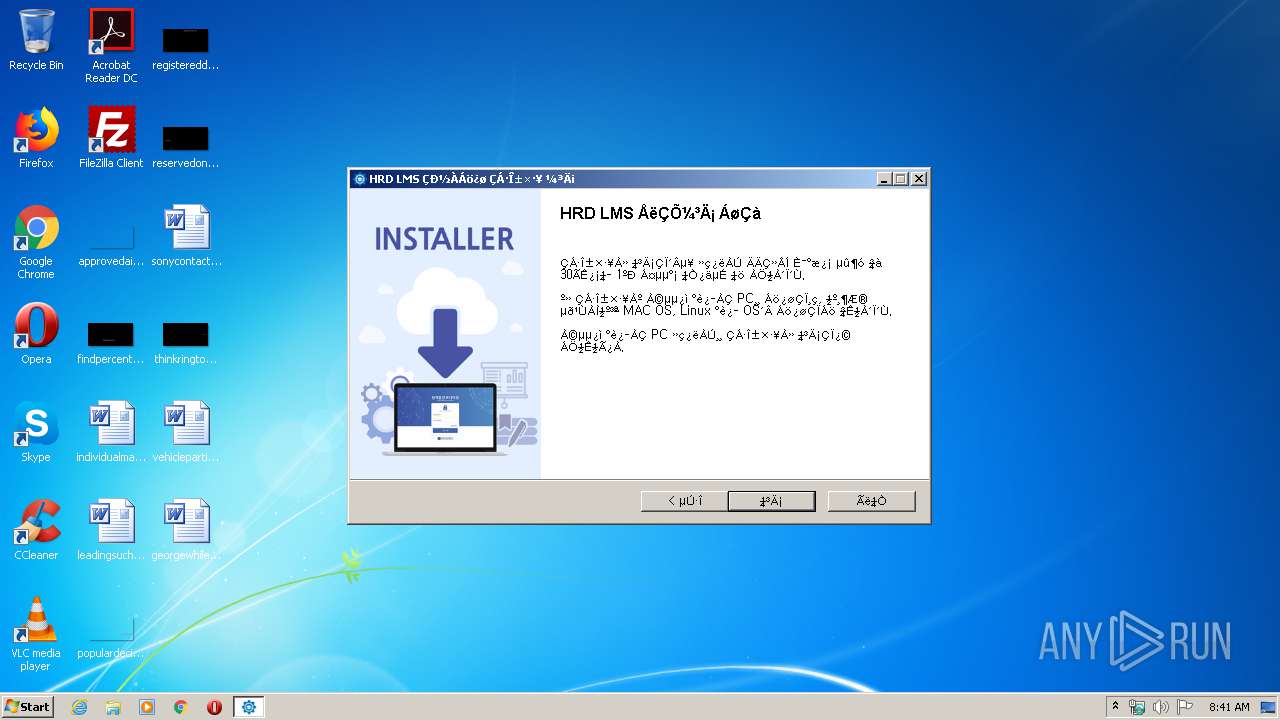Open Chrome from the taskbar
This screenshot has height=720, width=1280.
pyautogui.click(x=181, y=707)
